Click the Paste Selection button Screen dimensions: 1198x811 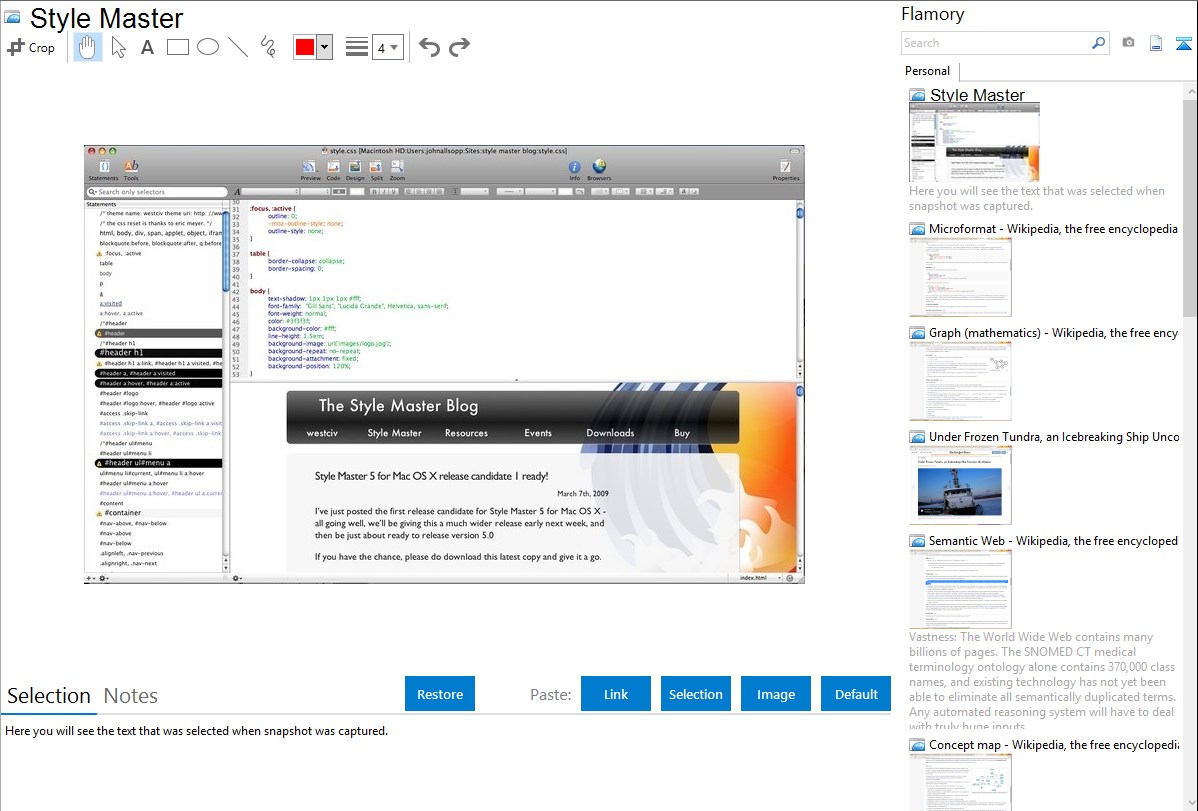tap(695, 694)
